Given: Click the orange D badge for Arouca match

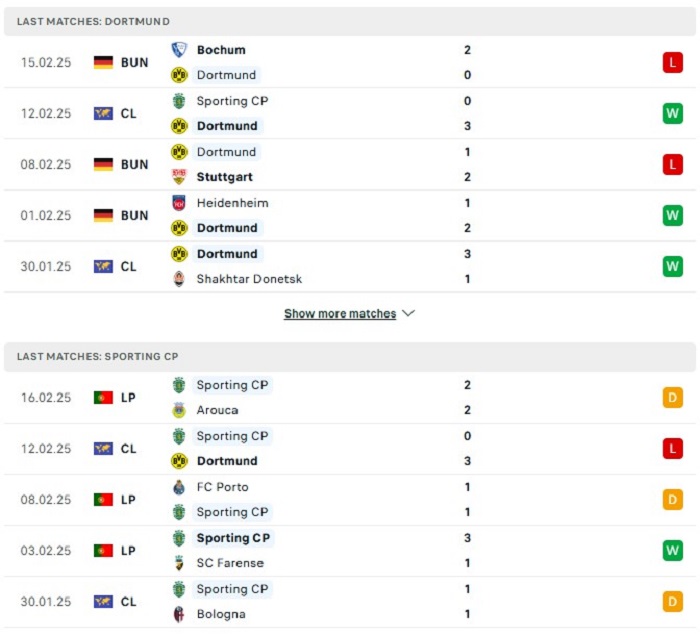Looking at the screenshot, I should coord(672,397).
